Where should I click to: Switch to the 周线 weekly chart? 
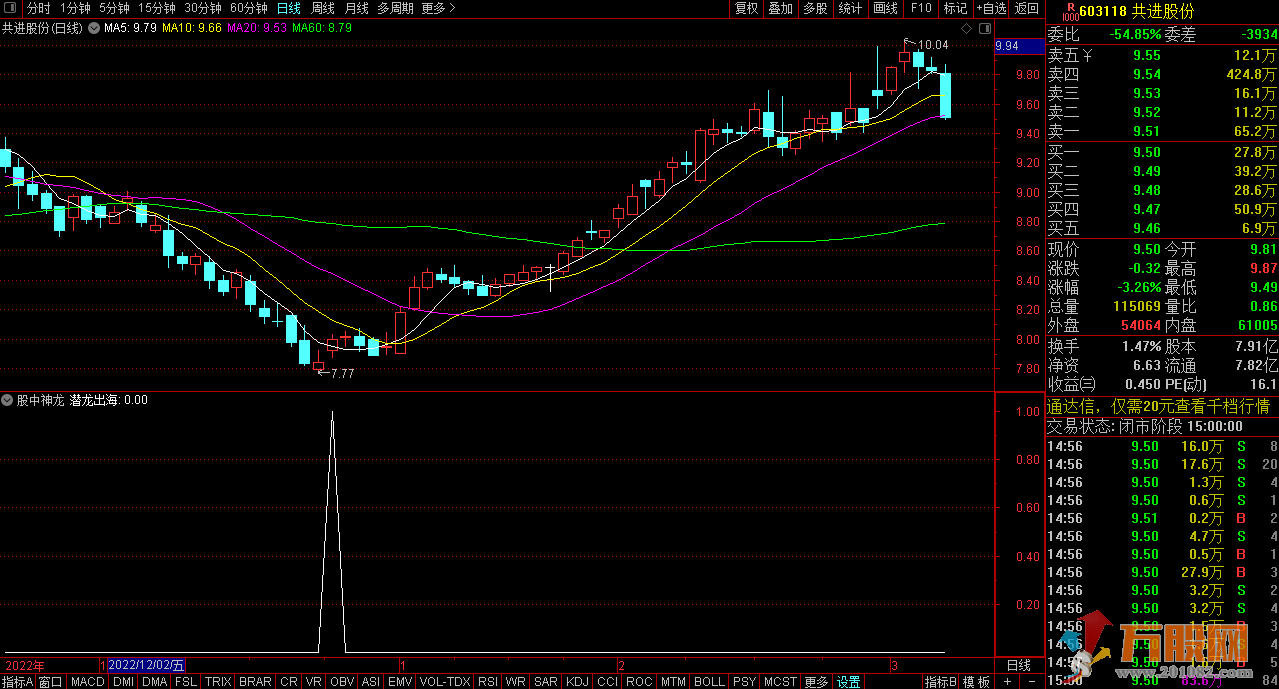click(323, 8)
